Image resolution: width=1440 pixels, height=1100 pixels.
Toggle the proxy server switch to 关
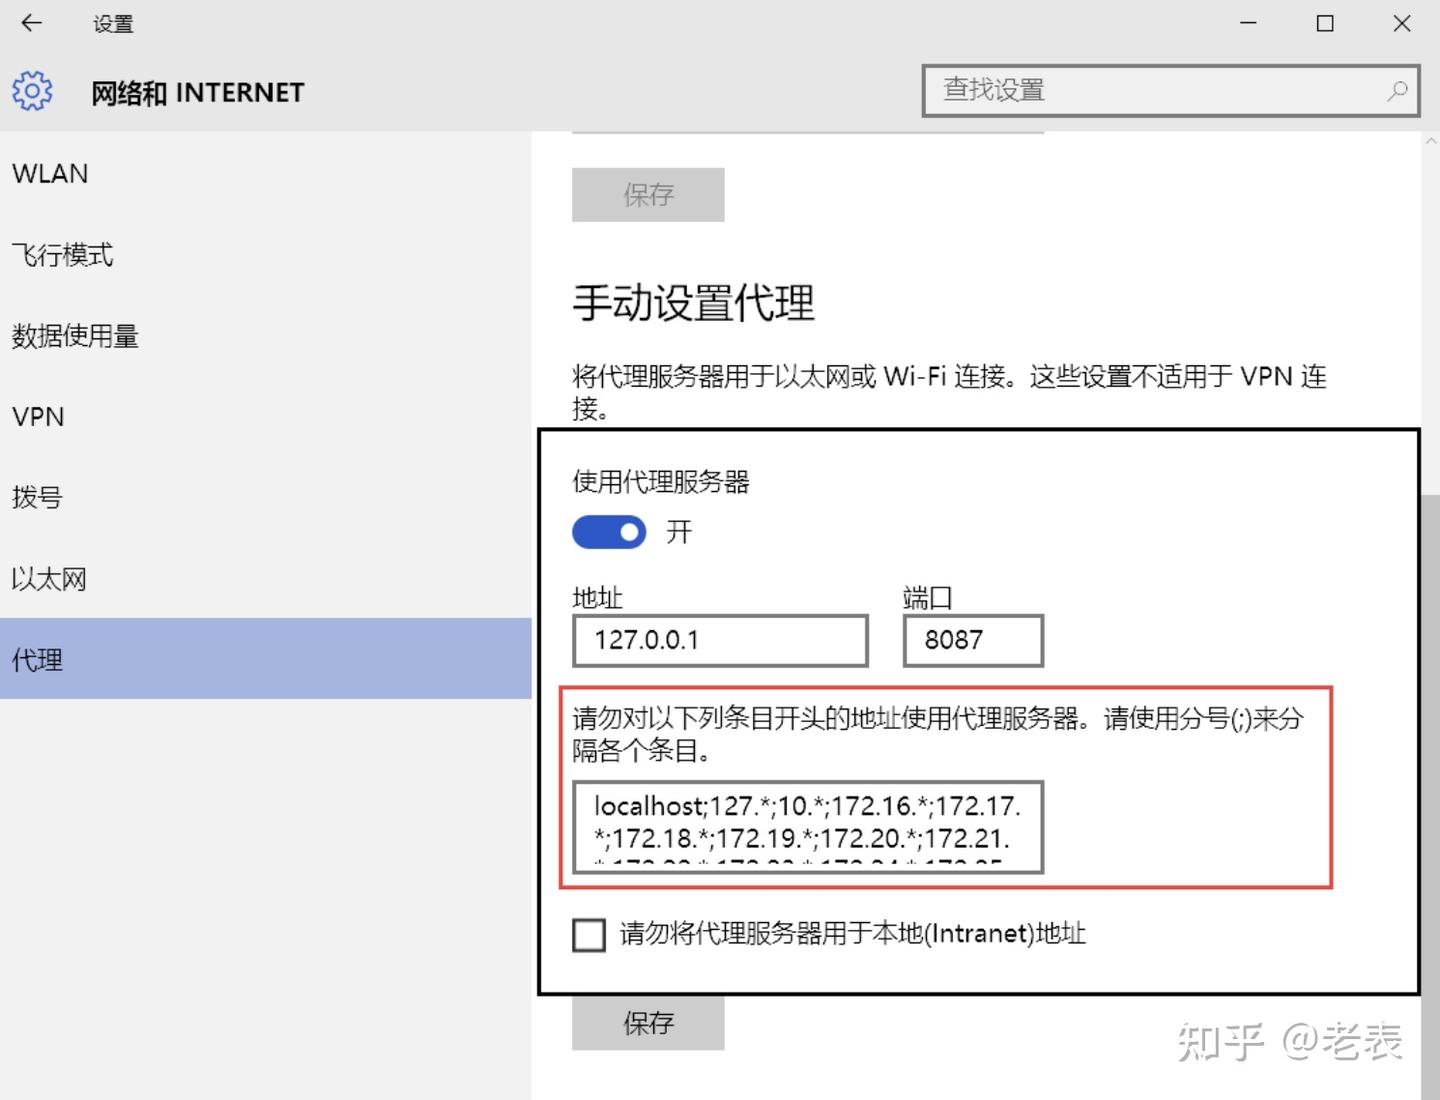607,532
